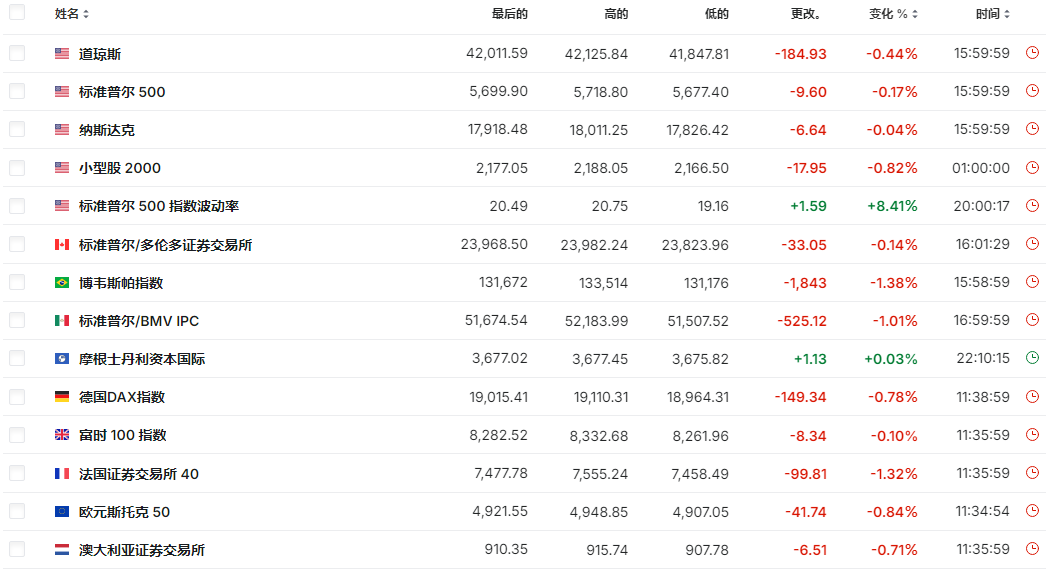The image size is (1047, 569).
Task: Click the UK flag beside 富时 100 指数
Action: tap(62, 435)
